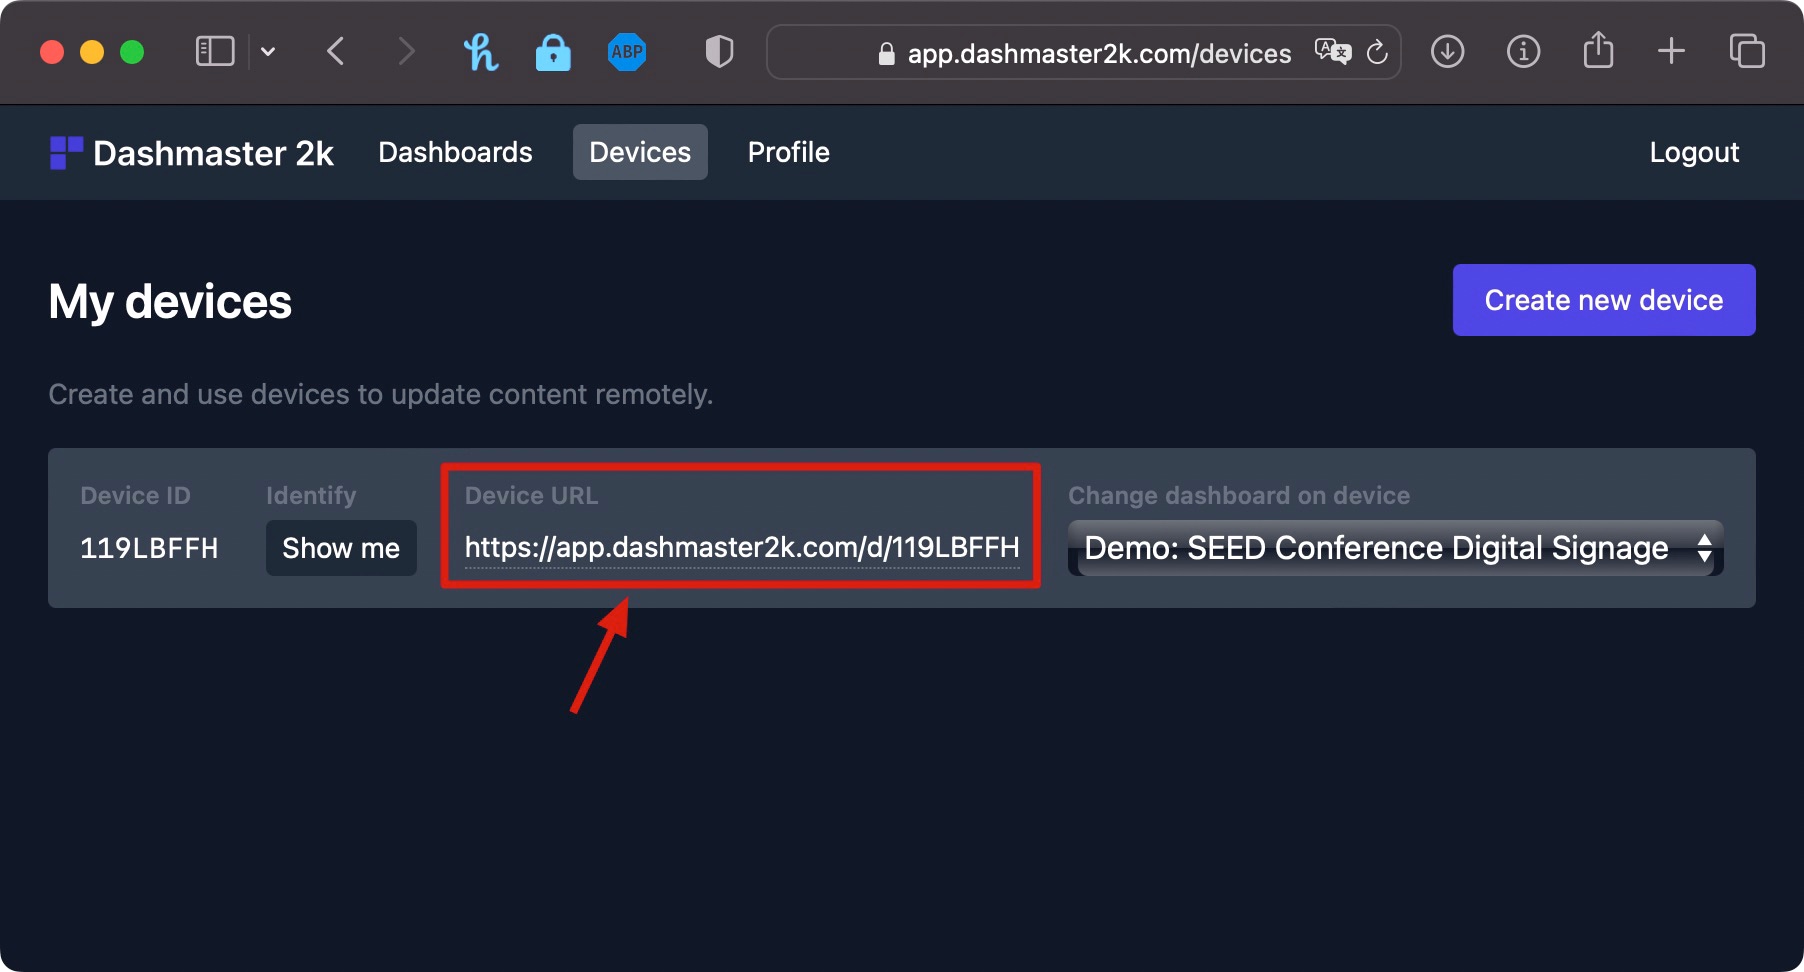Open Safari Downloads
Image resolution: width=1804 pixels, height=972 pixels.
[x=1447, y=51]
